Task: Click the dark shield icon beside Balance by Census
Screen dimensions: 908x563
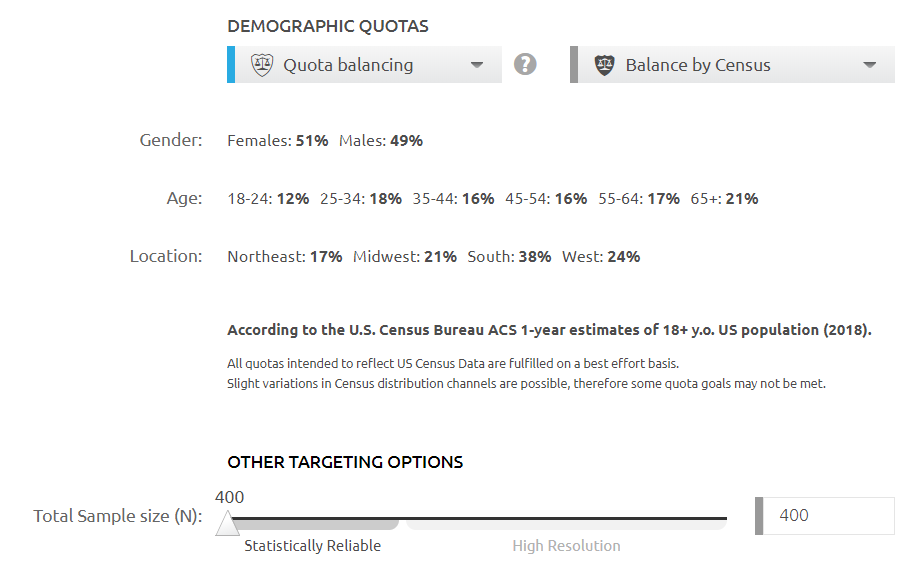Action: tap(604, 65)
